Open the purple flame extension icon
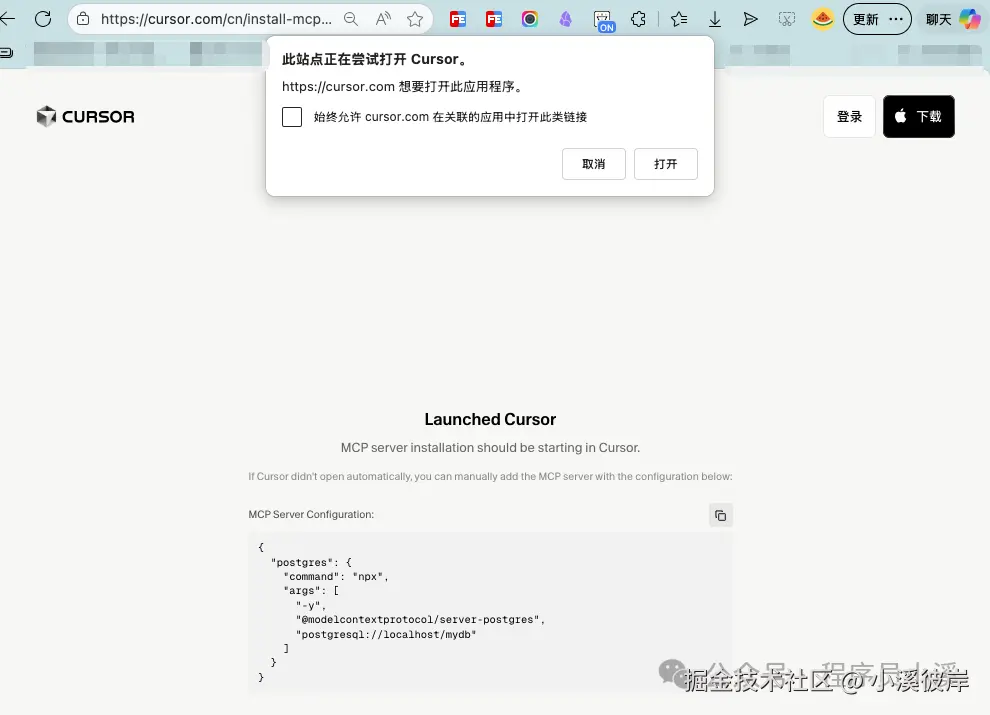This screenshot has height=715, width=990. coord(566,20)
